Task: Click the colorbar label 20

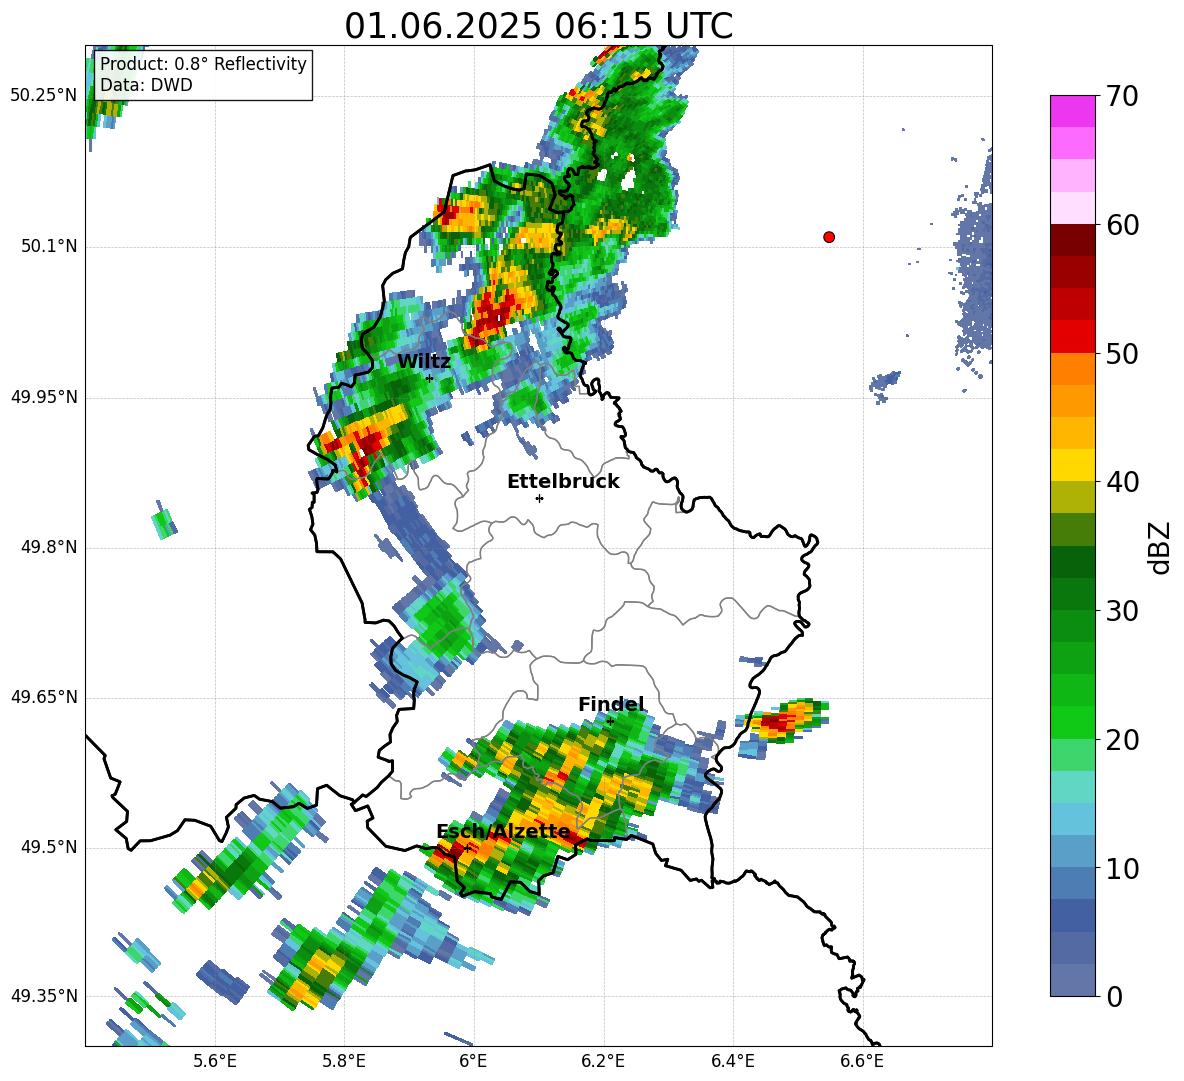Action: (x=1122, y=740)
